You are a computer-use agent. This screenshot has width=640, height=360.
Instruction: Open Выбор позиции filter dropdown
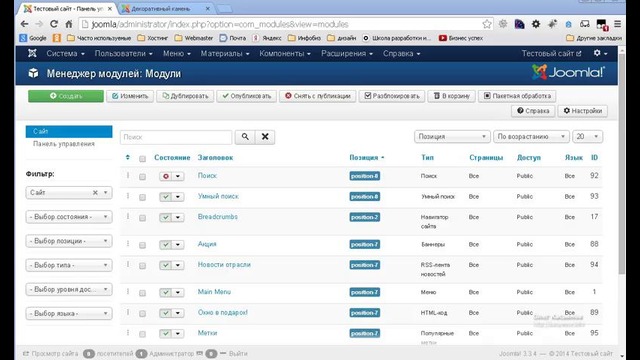[x=69, y=241]
